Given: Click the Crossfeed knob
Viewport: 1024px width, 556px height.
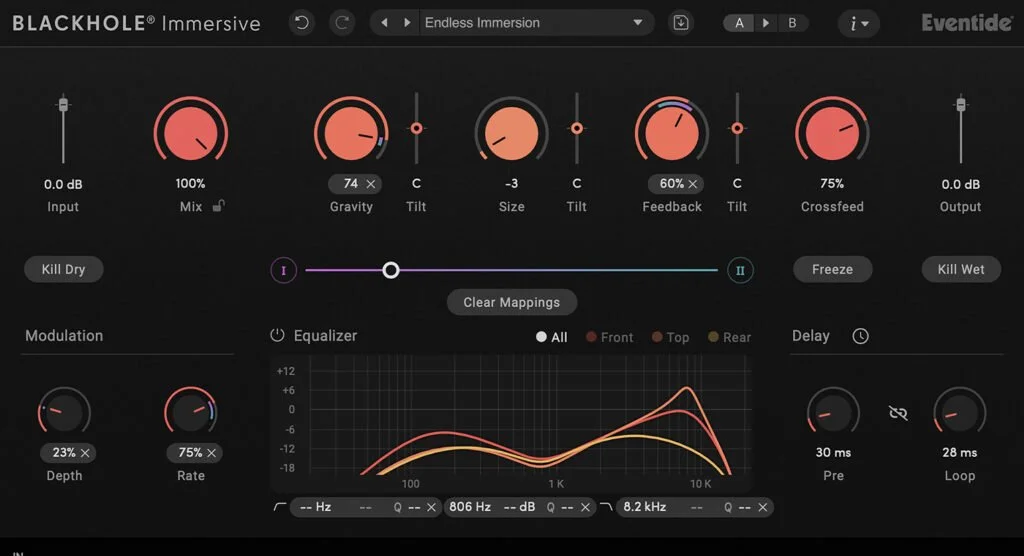Looking at the screenshot, I should (x=832, y=132).
